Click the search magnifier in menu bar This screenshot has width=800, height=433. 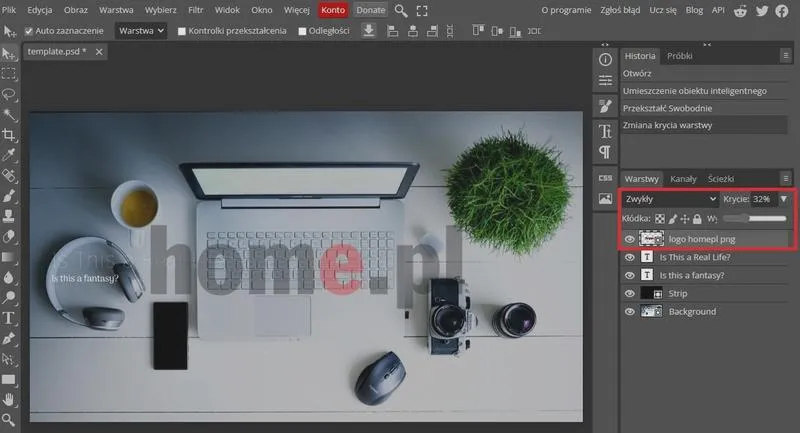point(401,10)
